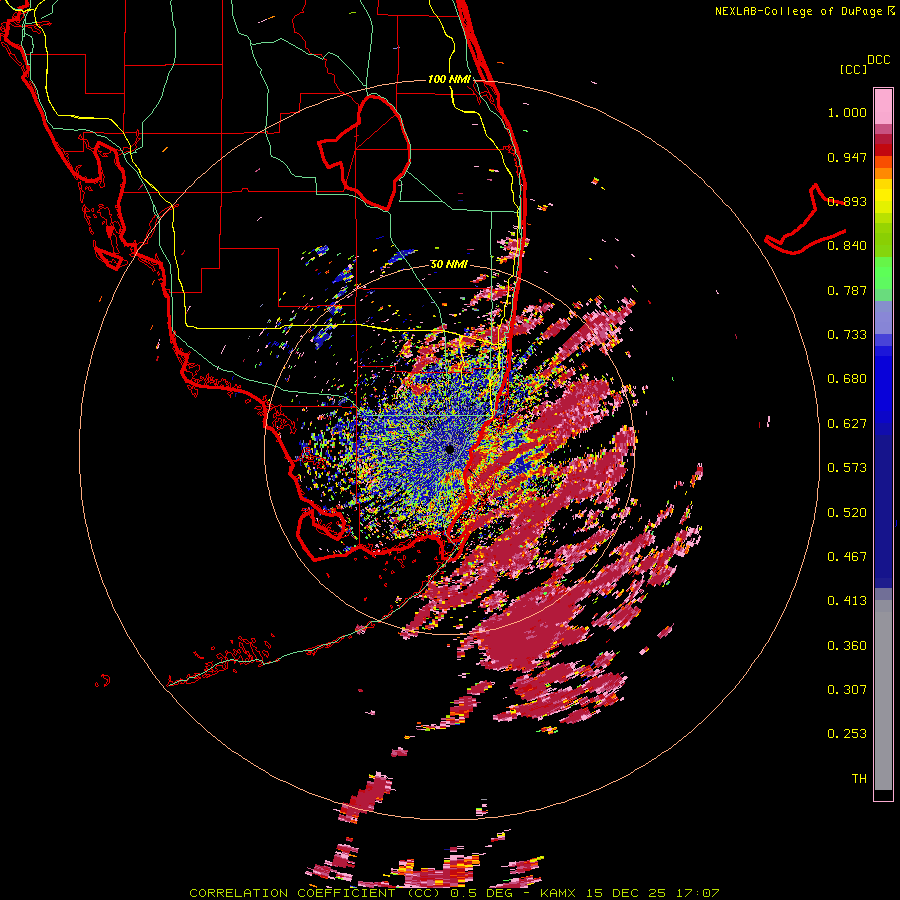Click the TH threshold label
The height and width of the screenshot is (900, 900).
click(x=859, y=779)
